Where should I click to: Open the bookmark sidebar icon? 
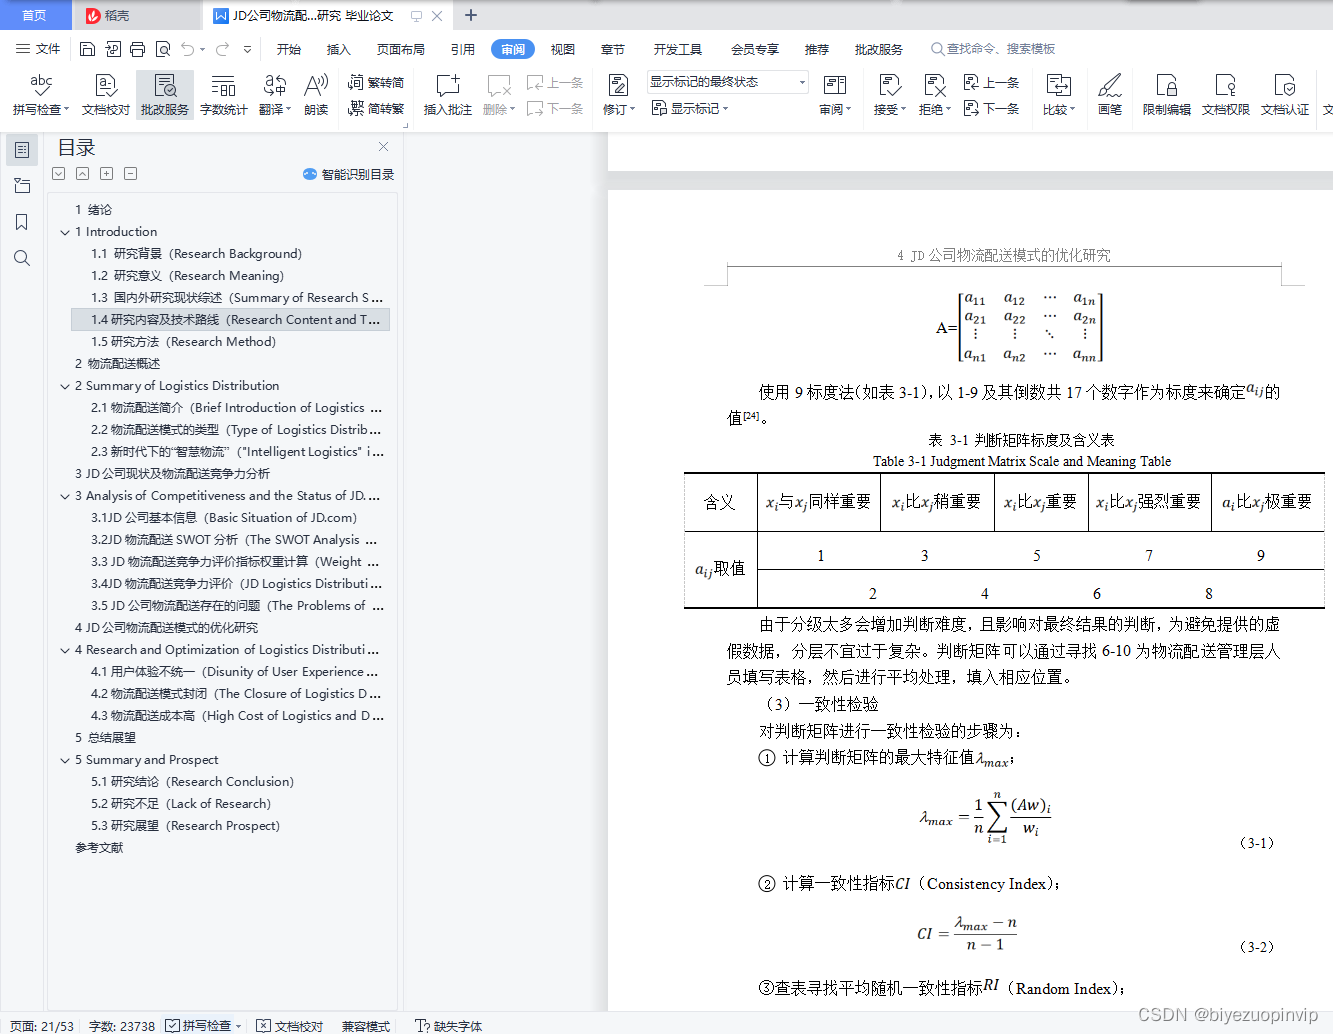coord(22,222)
